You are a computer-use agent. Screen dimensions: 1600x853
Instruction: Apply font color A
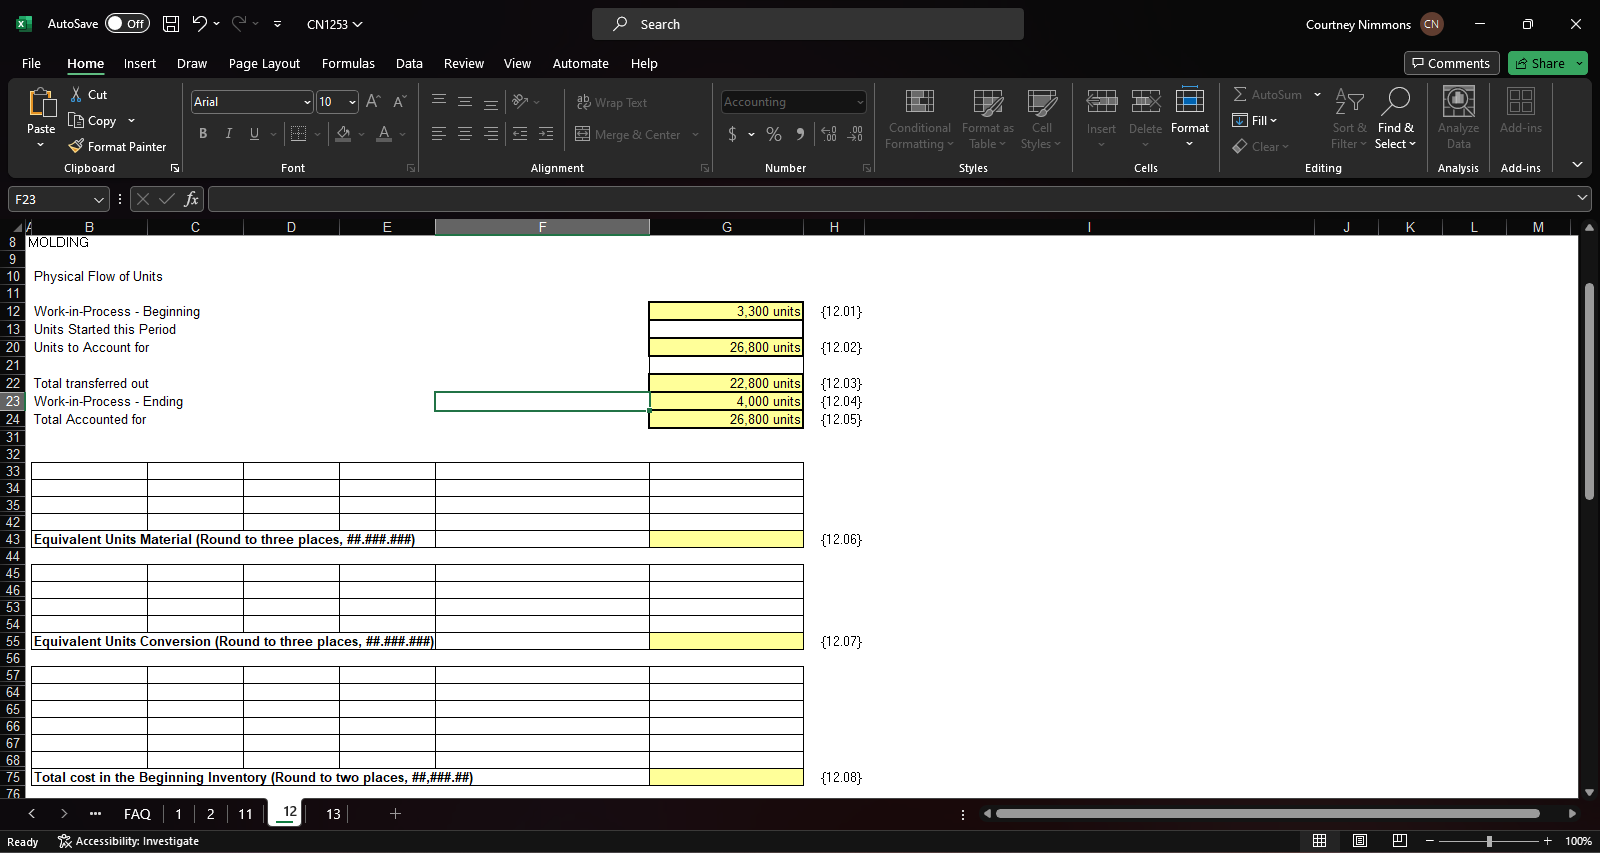[x=384, y=134]
